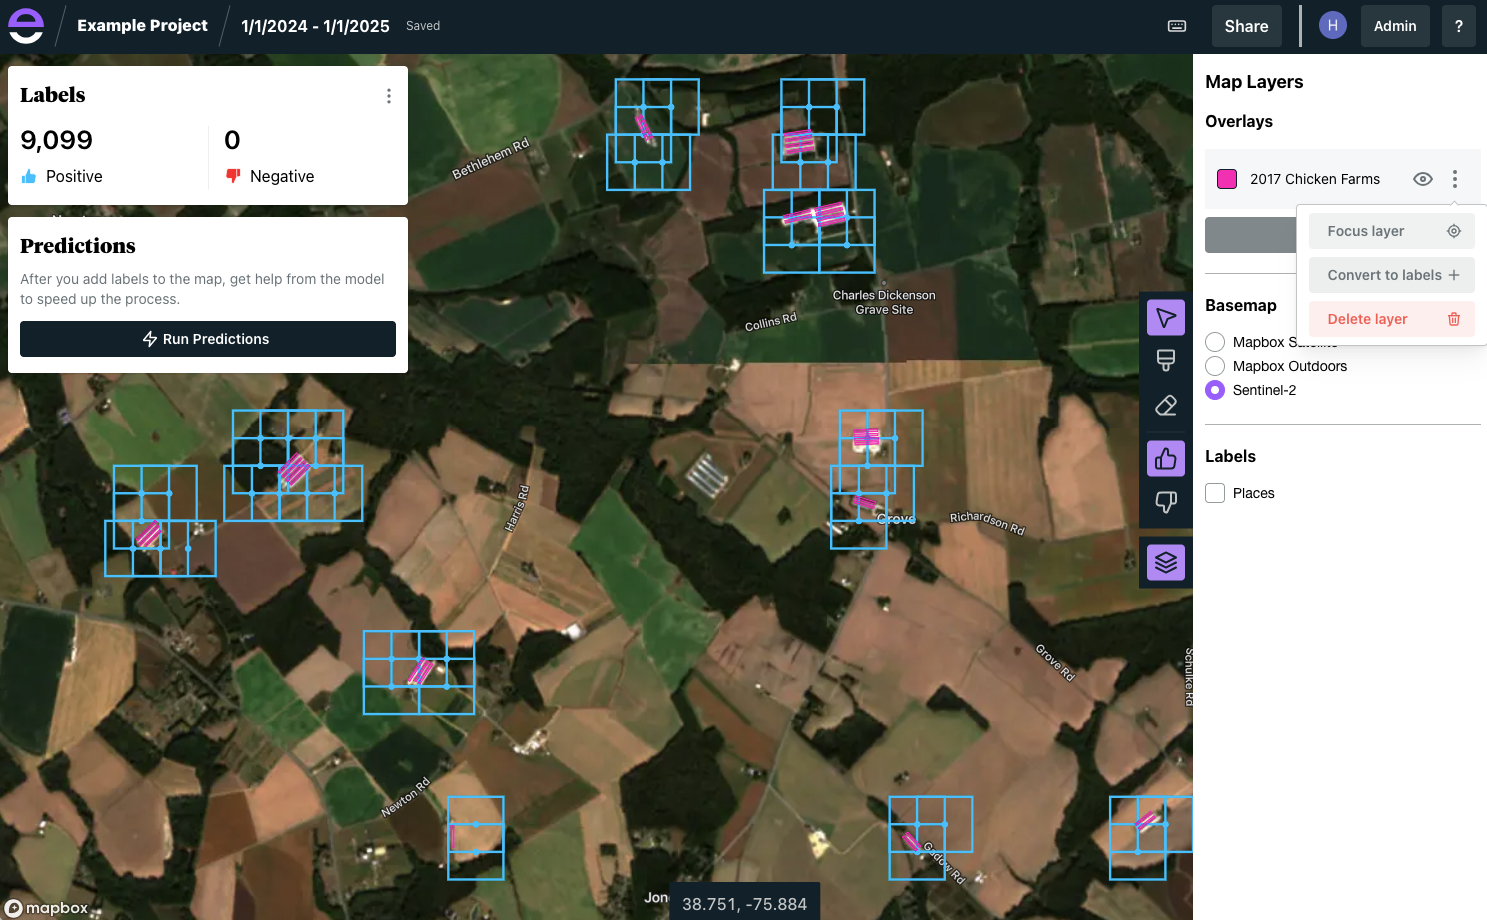Choose Focus layer from the menu
The image size is (1487, 920).
point(1391,231)
